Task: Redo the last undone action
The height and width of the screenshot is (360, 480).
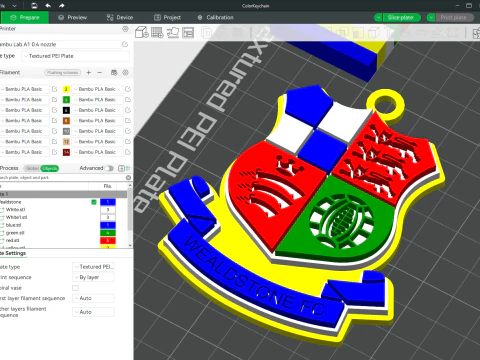Action: (x=62, y=6)
